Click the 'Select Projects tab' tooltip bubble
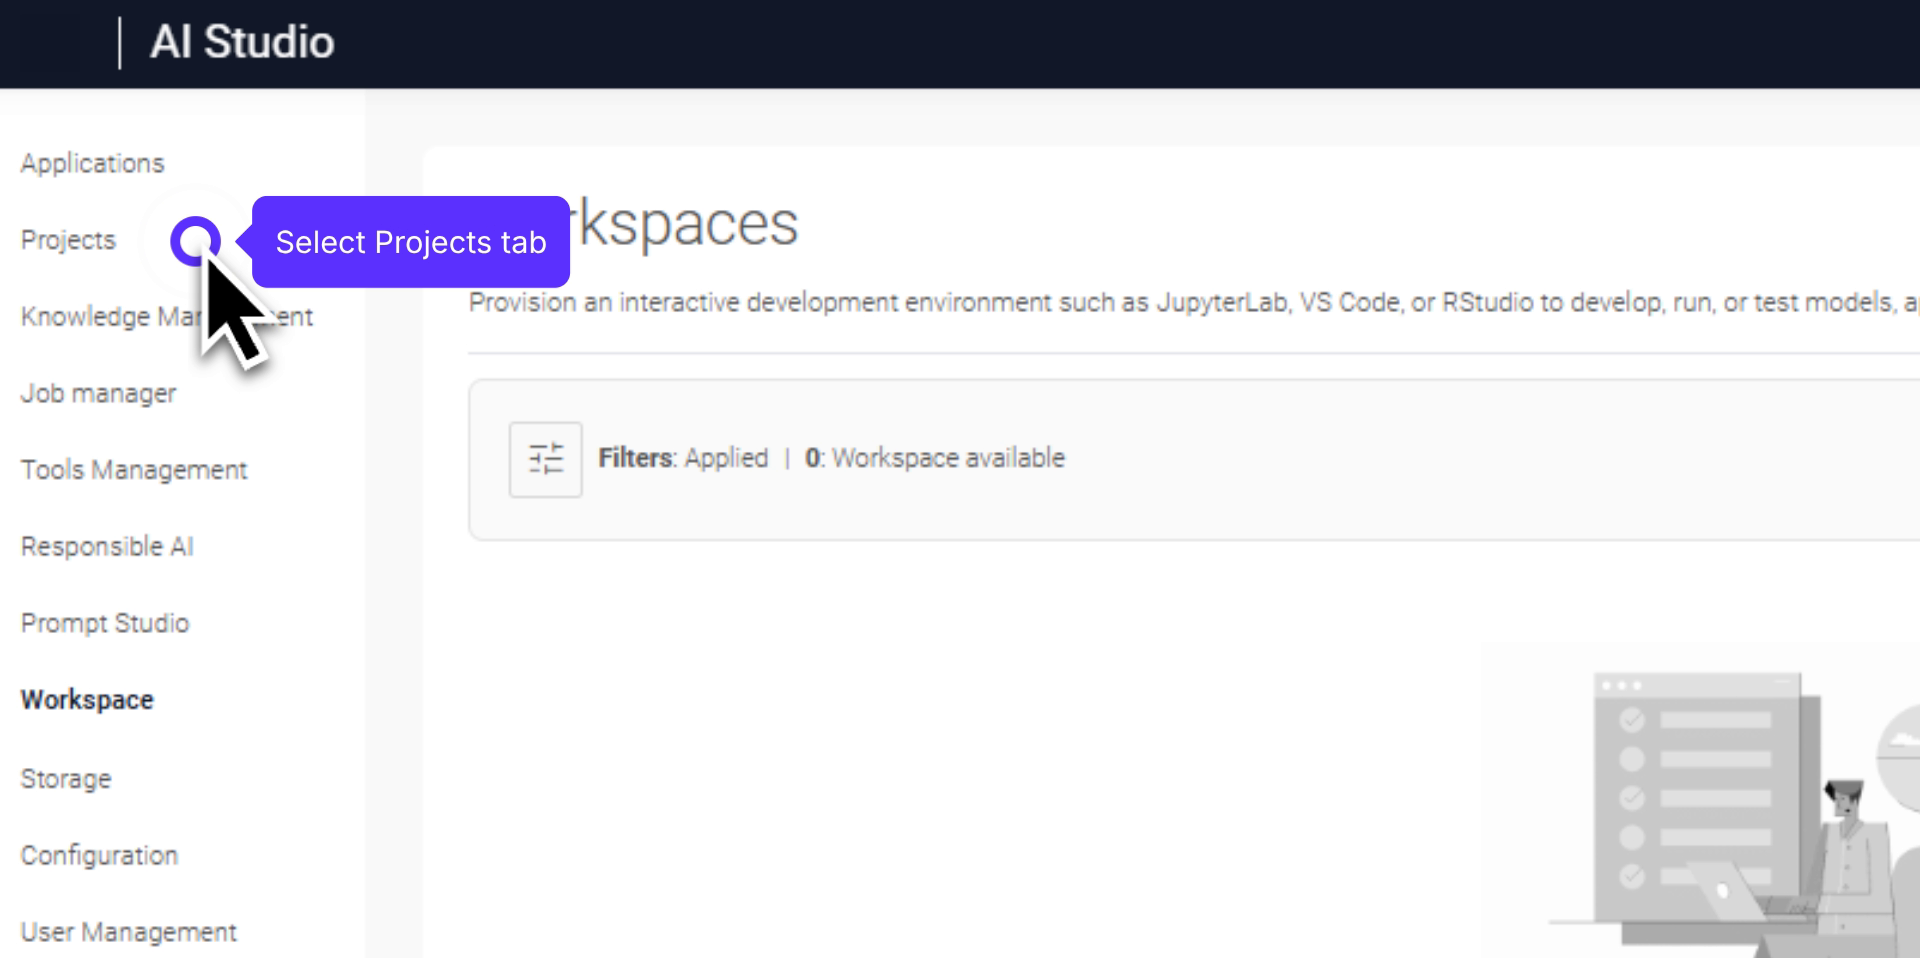Image resolution: width=1920 pixels, height=958 pixels. coord(410,242)
